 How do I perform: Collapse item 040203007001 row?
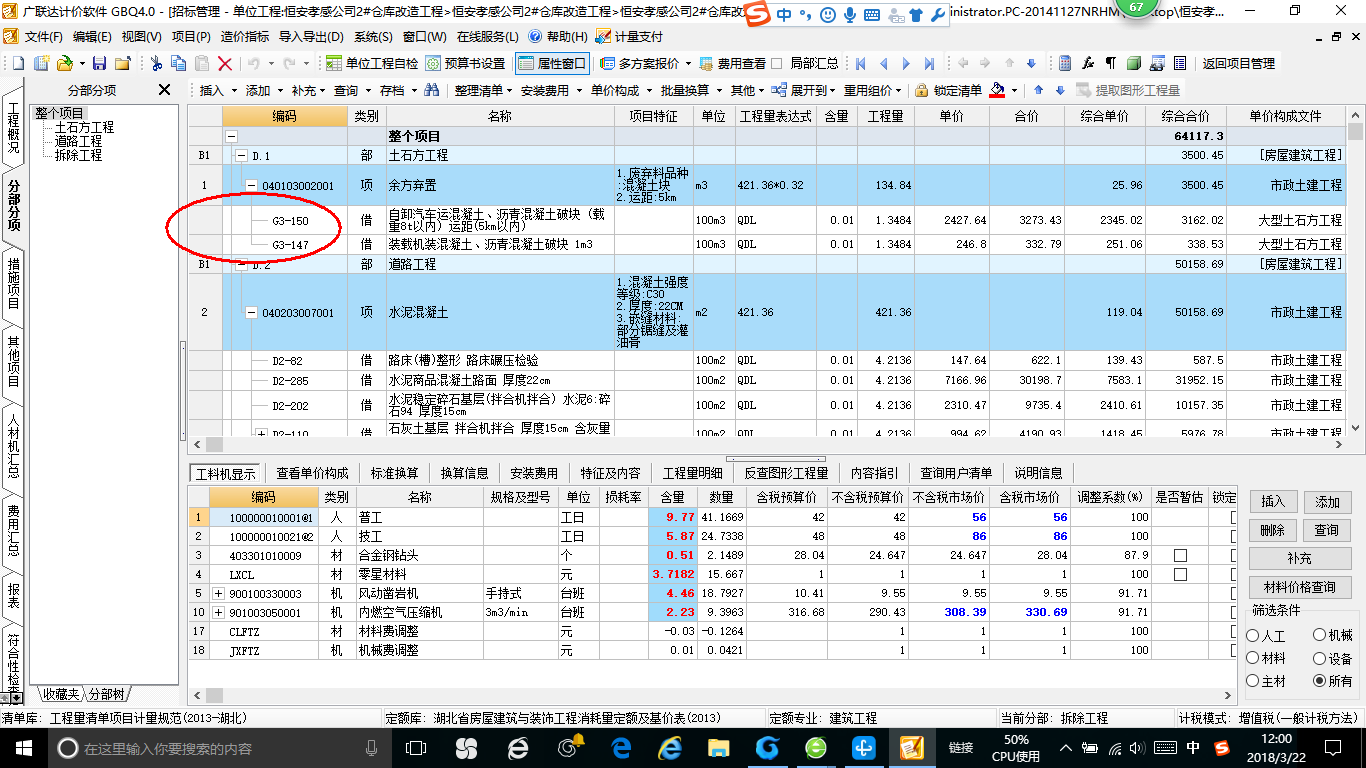coord(252,313)
